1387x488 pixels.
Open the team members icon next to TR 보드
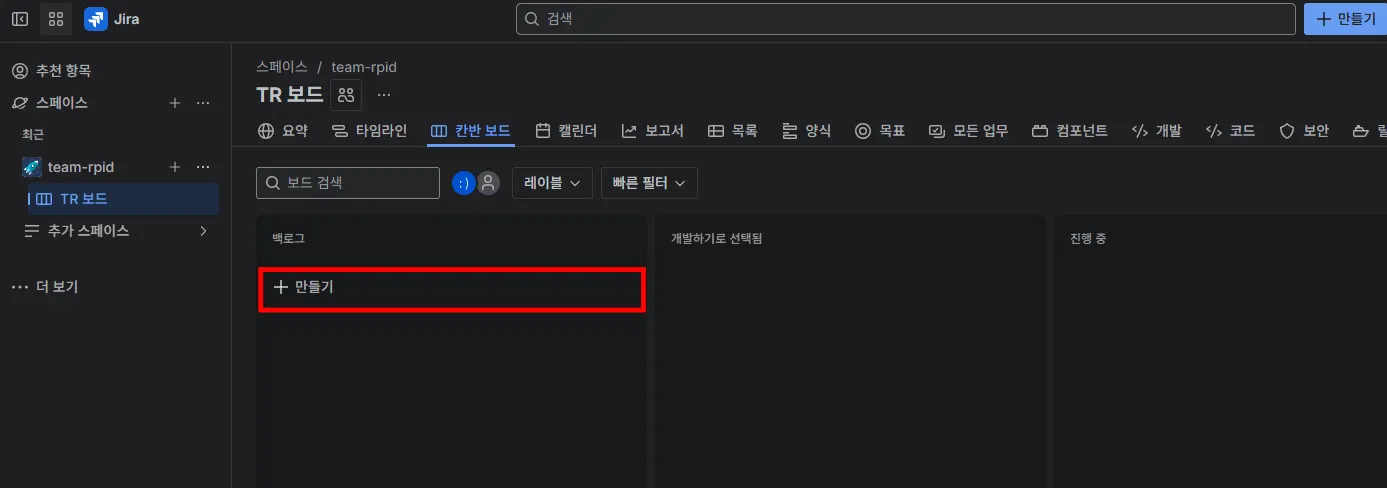click(346, 94)
